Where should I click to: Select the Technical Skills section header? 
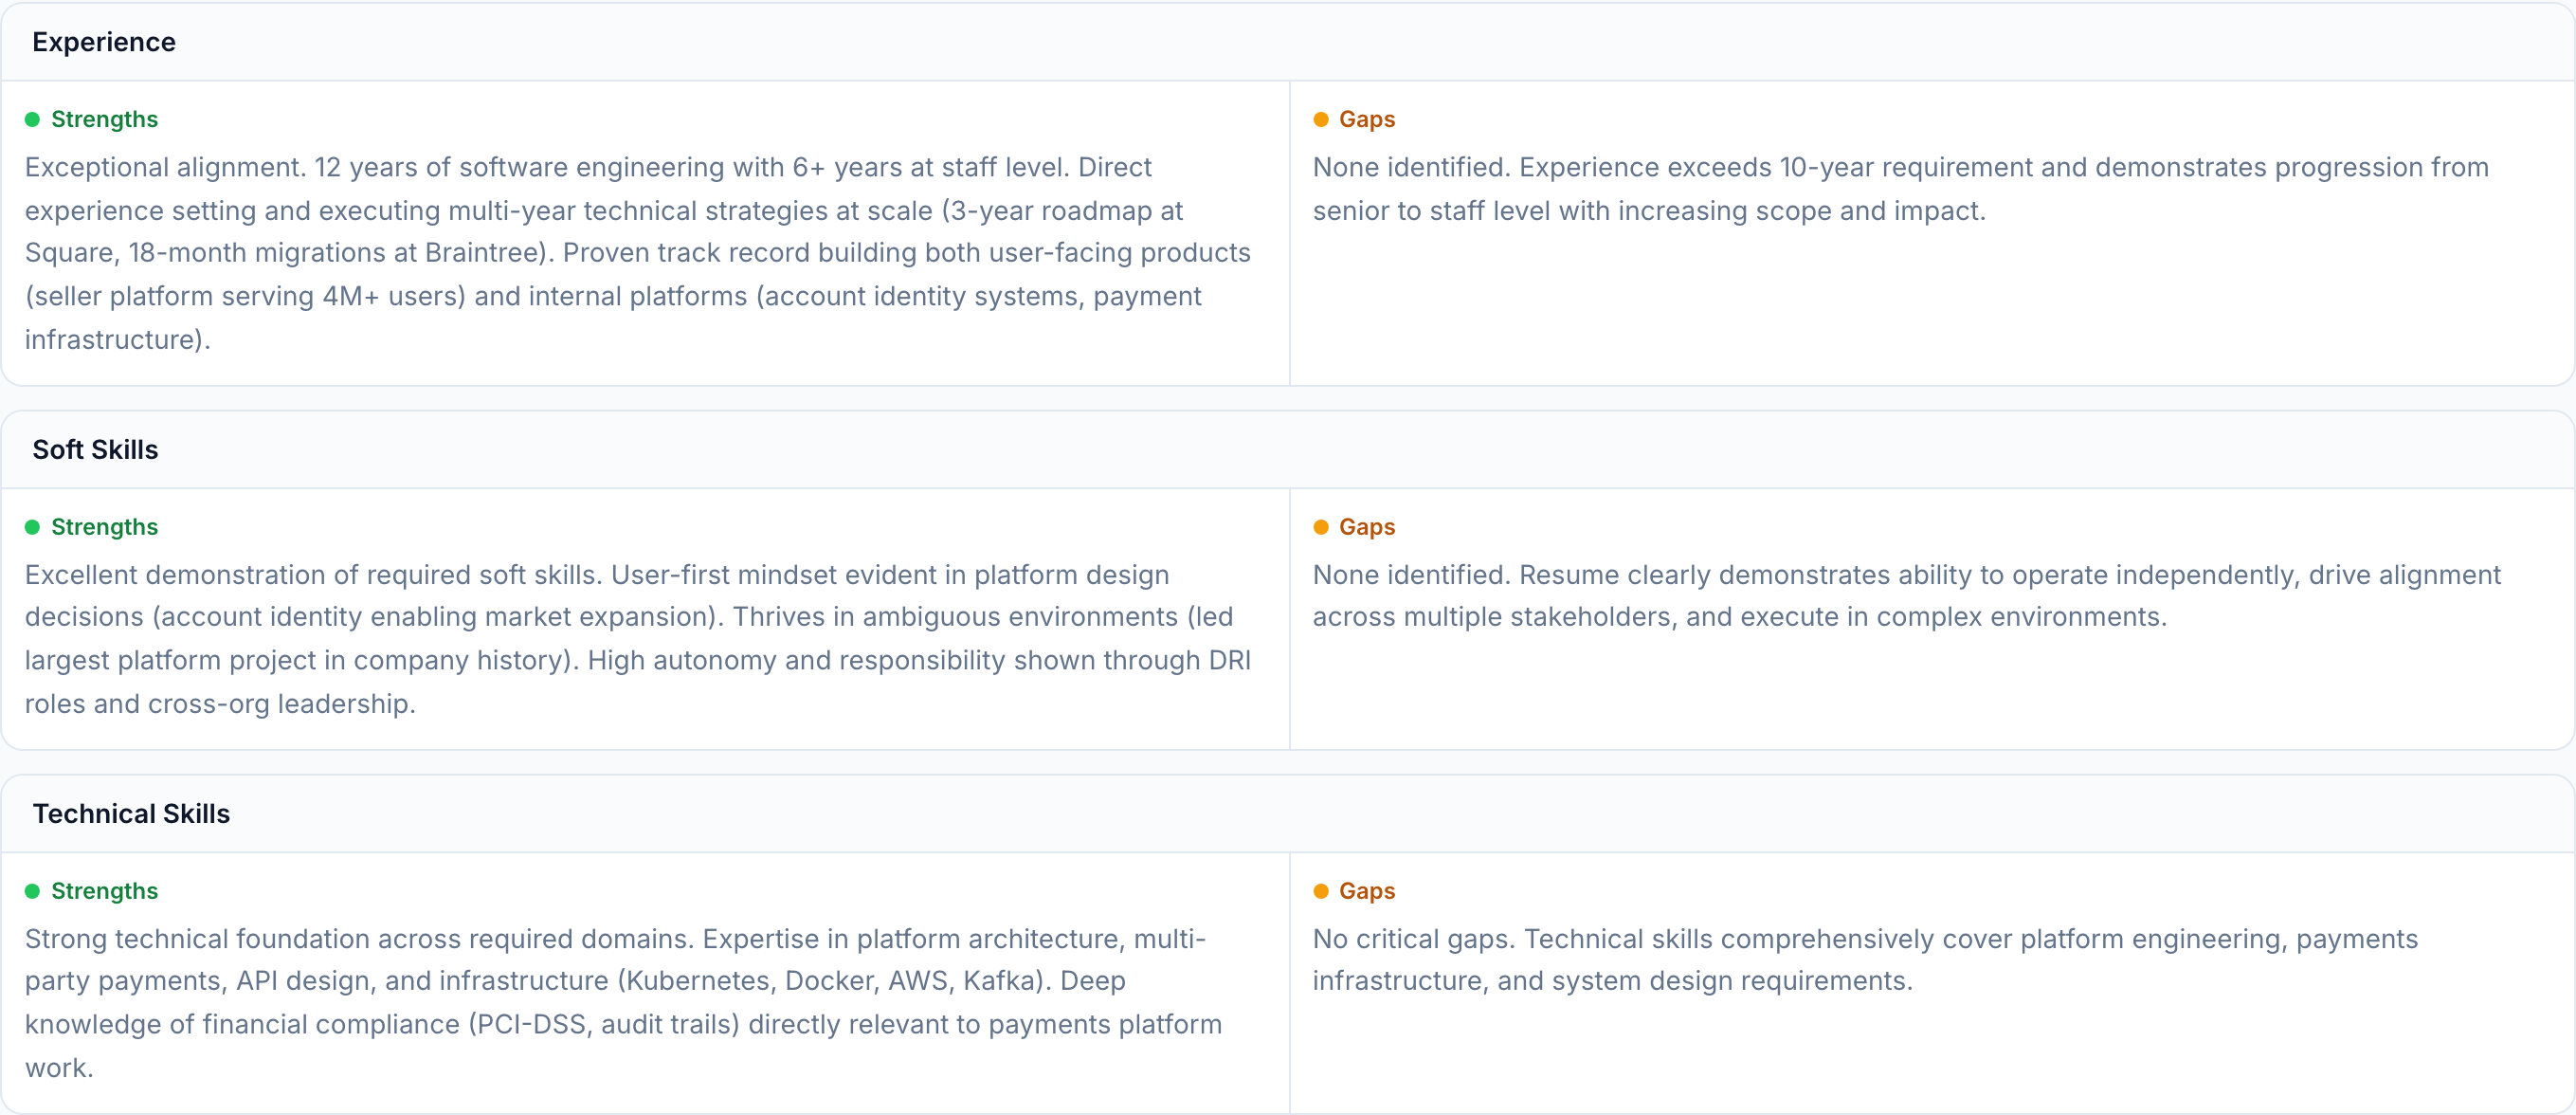tap(131, 814)
